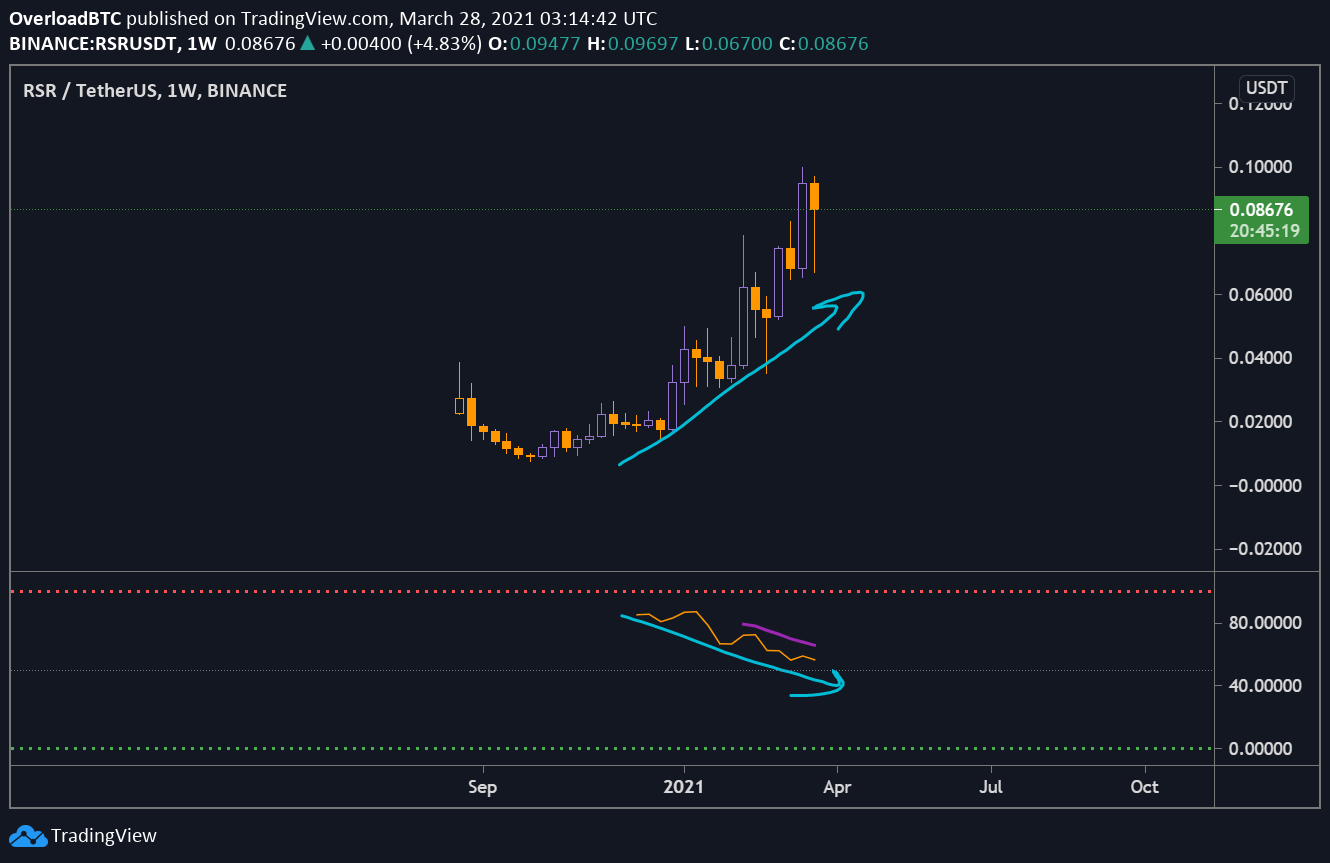Click the Jul label on time axis

(991, 787)
